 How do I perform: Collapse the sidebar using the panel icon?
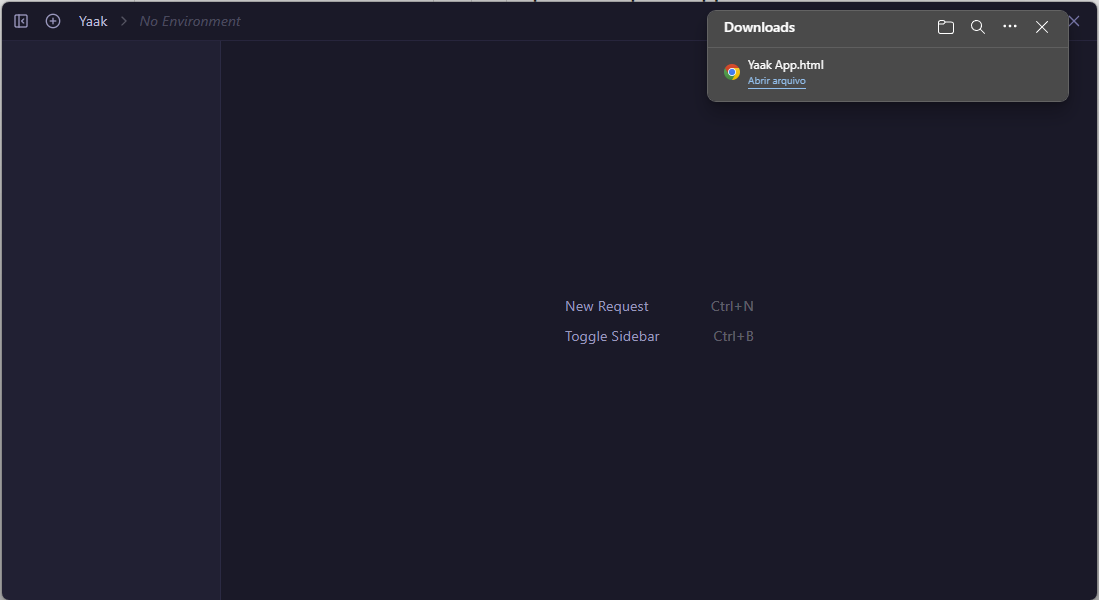(x=21, y=21)
